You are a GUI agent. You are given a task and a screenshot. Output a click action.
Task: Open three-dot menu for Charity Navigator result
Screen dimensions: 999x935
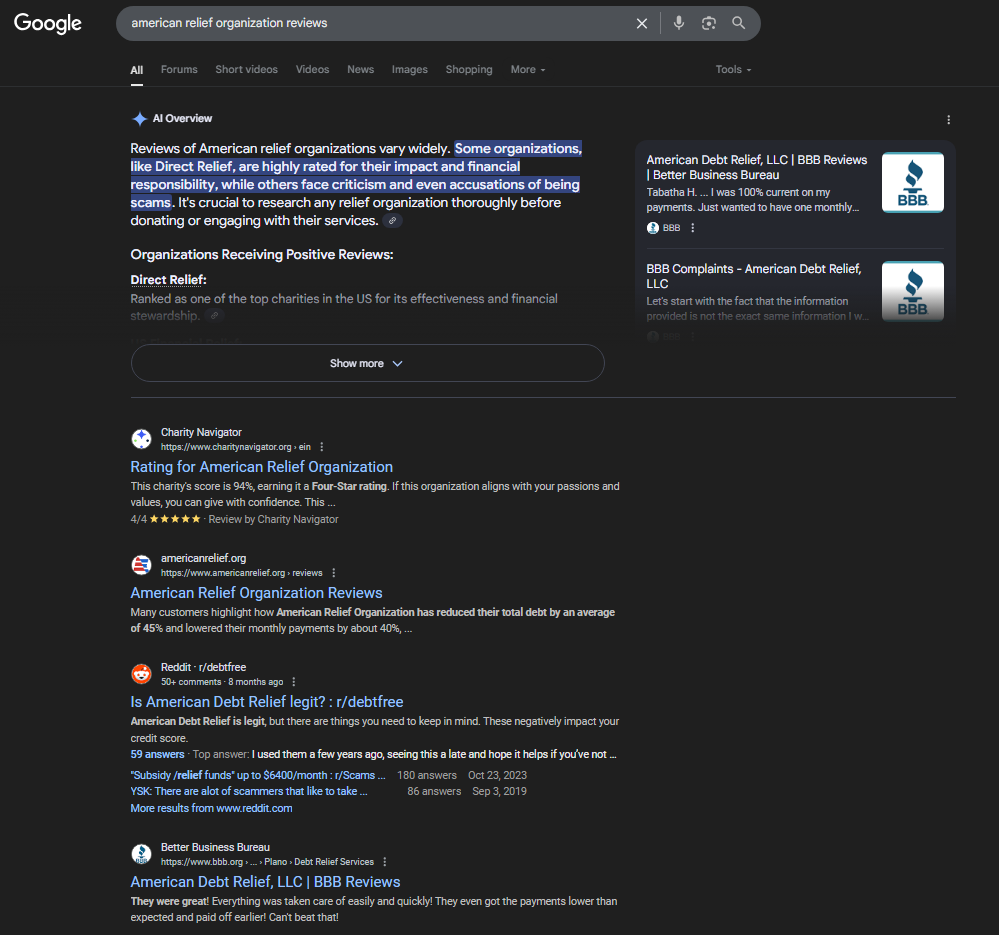coord(322,447)
